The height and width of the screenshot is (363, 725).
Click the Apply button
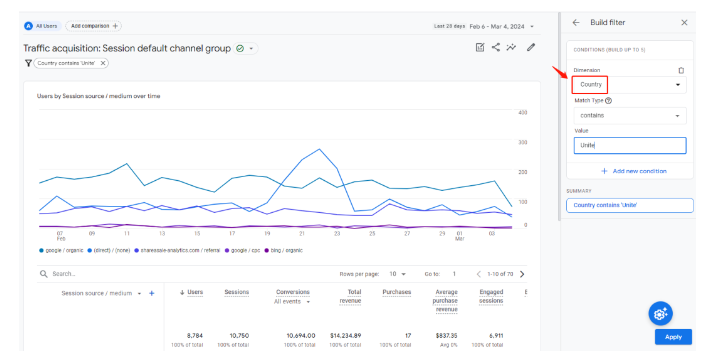(673, 337)
